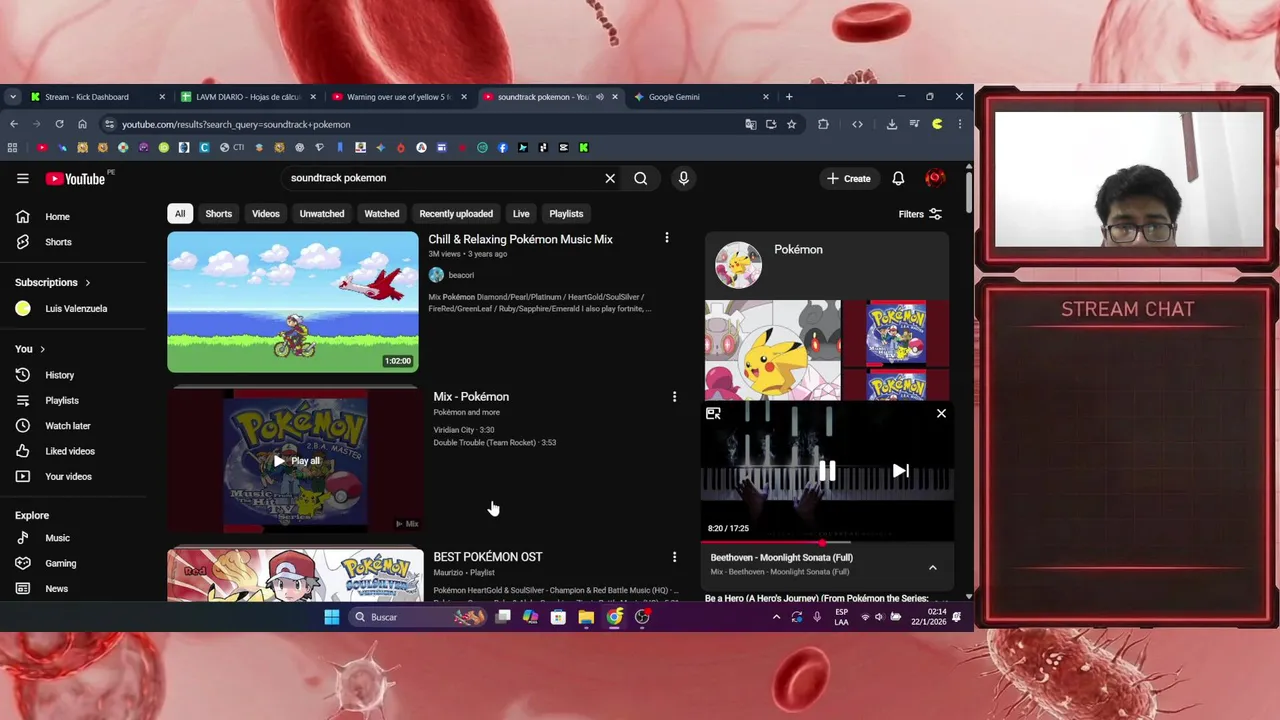Bookmark this page with the star icon

[791, 124]
